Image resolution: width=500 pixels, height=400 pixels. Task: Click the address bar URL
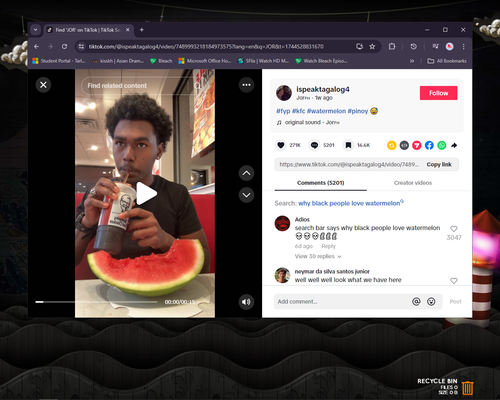point(206,47)
